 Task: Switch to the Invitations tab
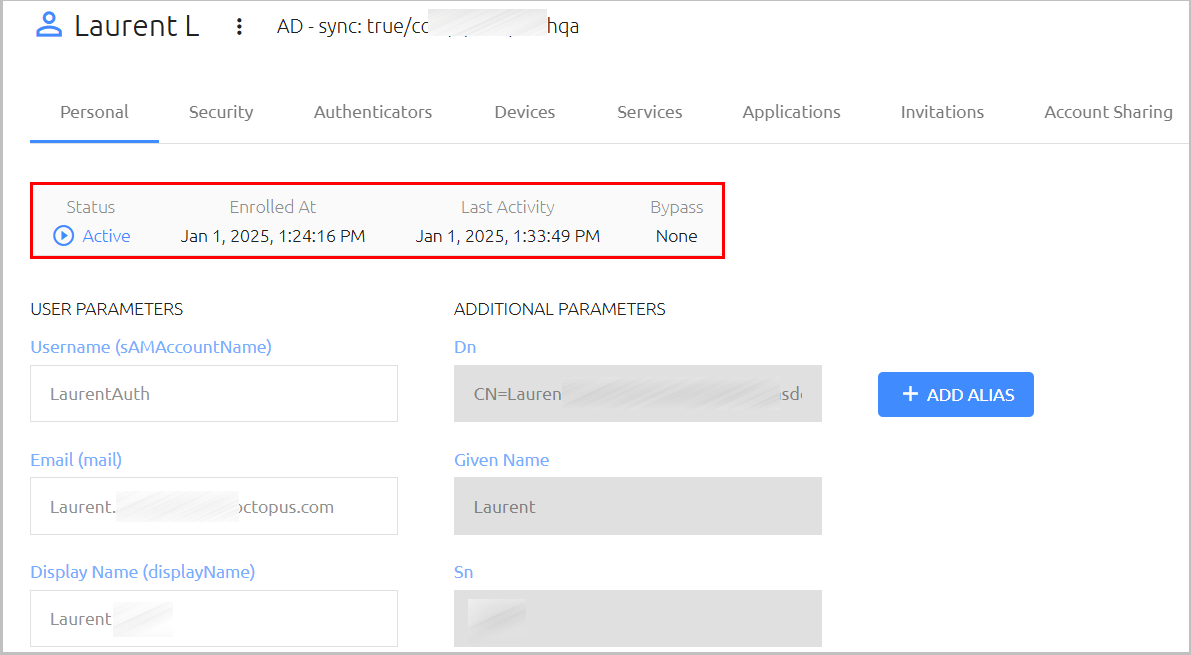942,112
